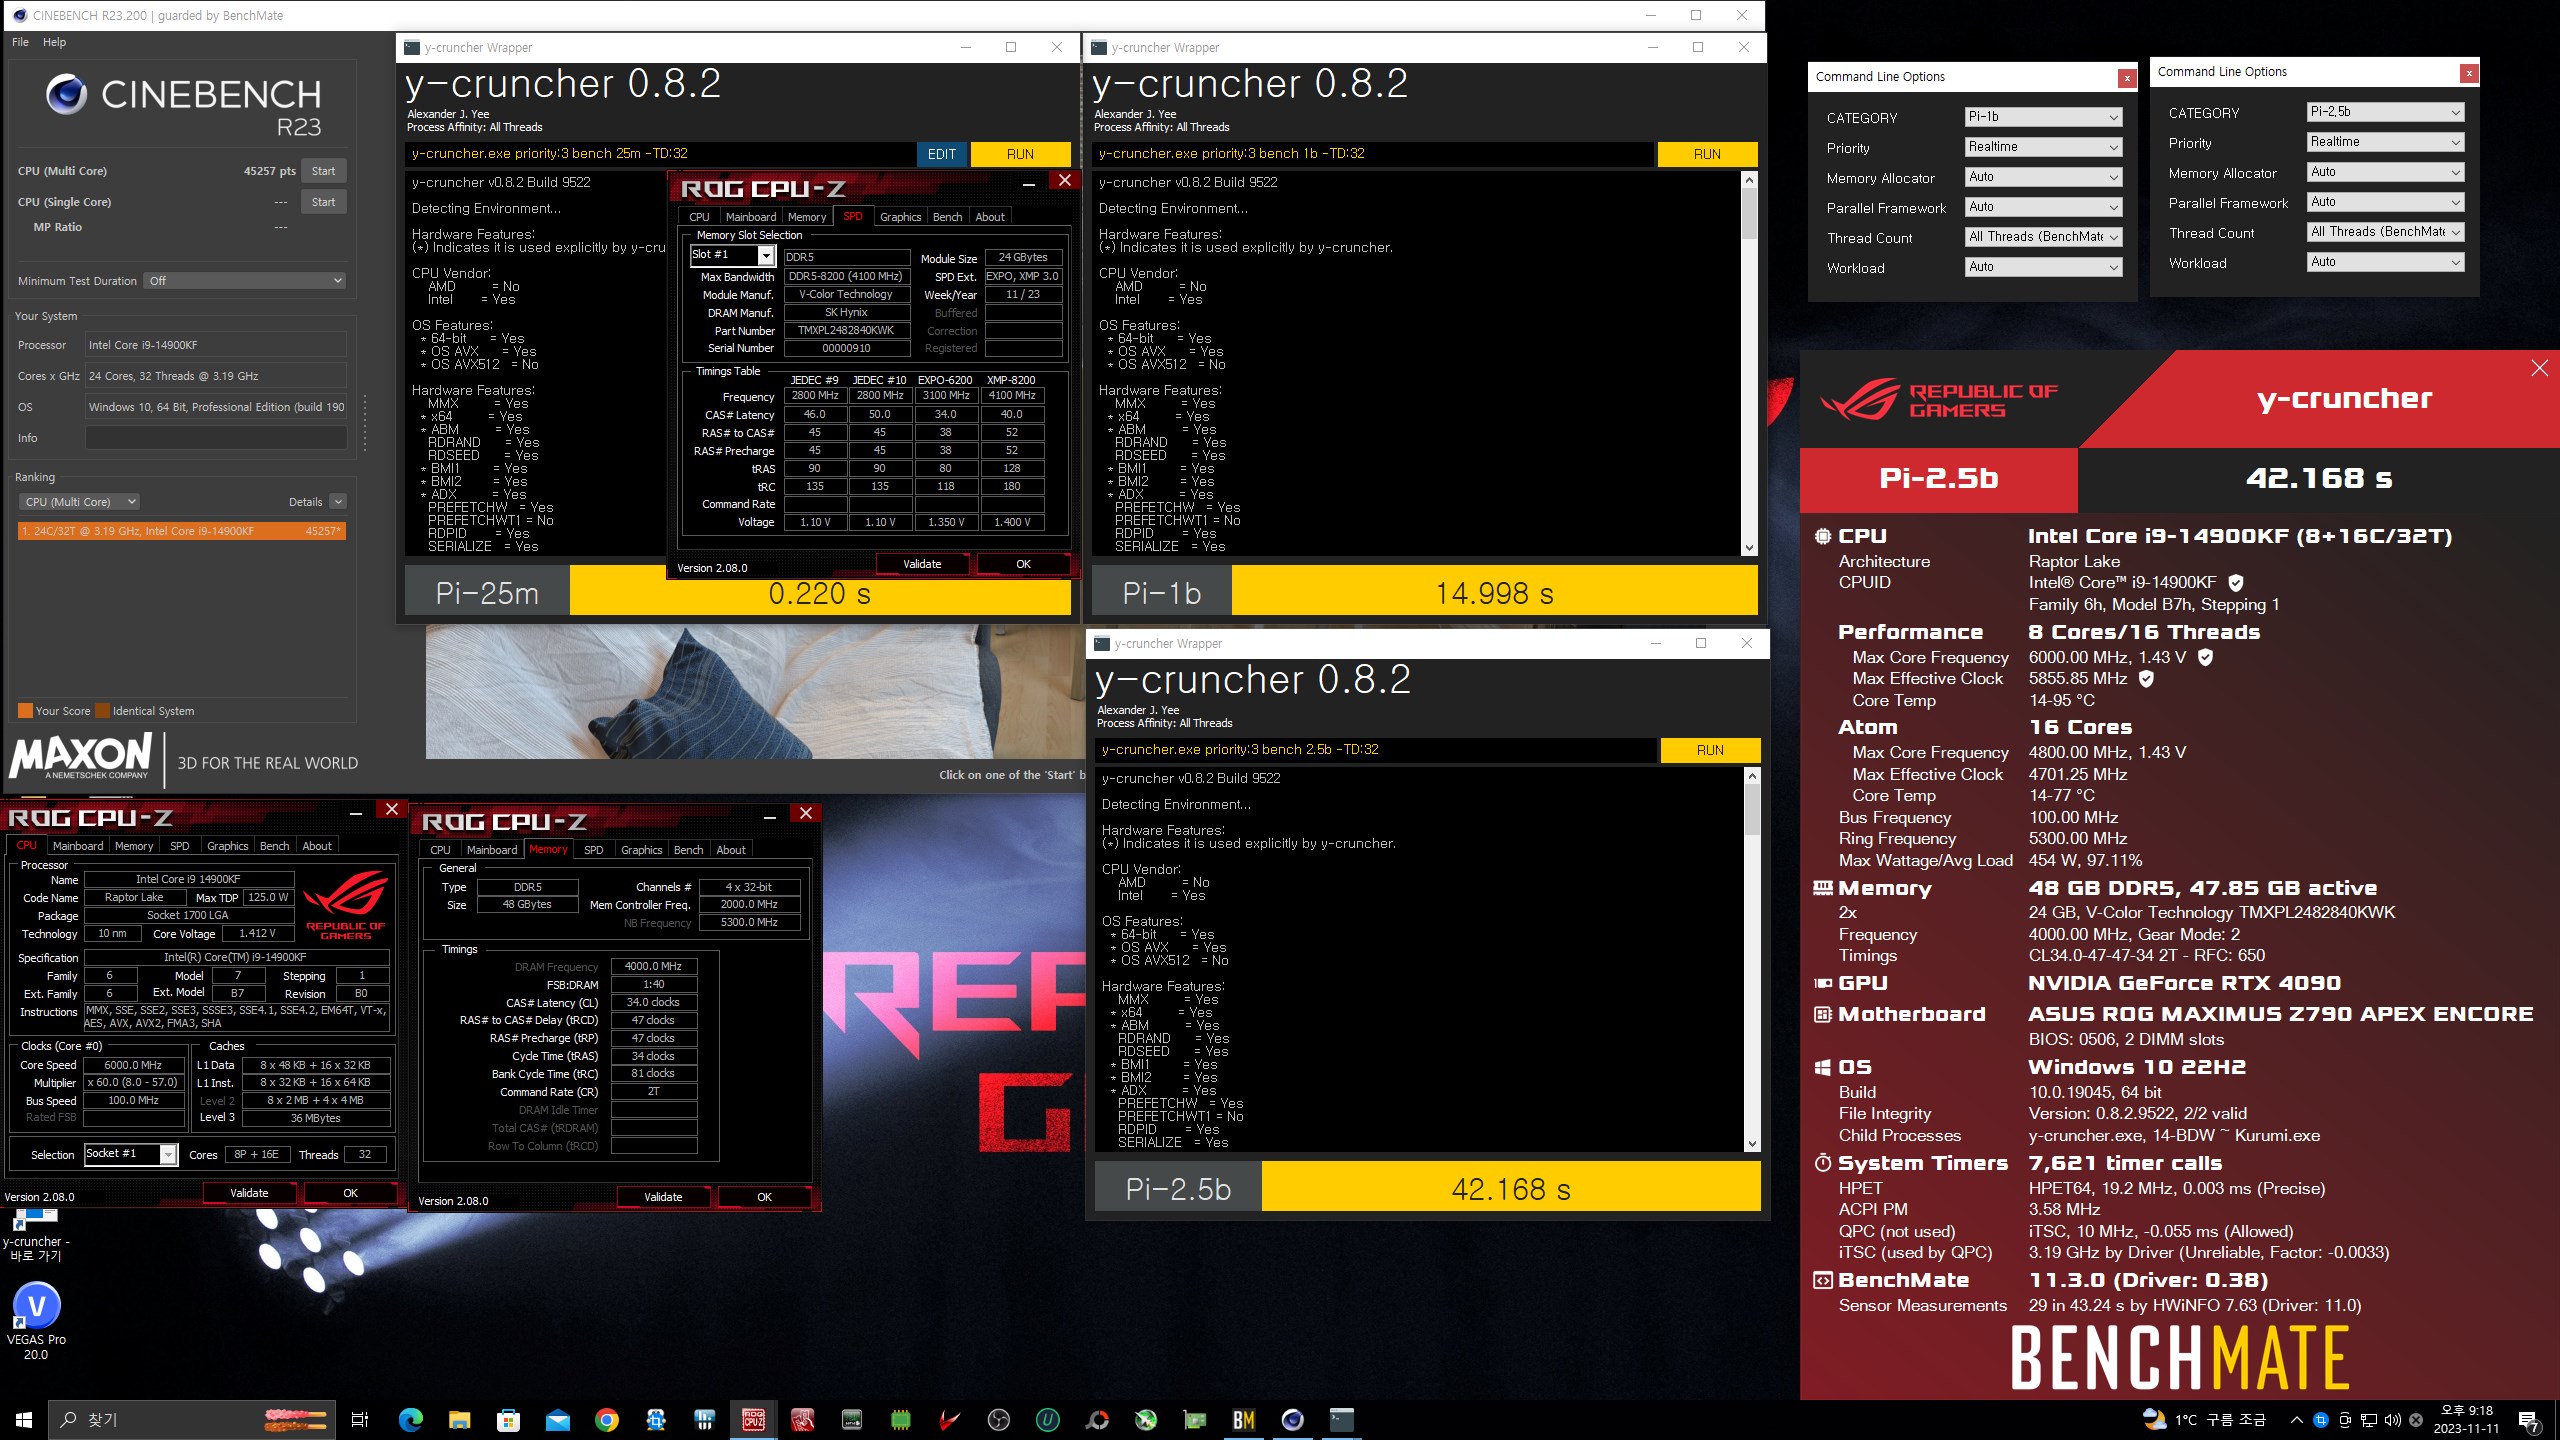Open the OBS Studio taskbar icon
This screenshot has width=2560, height=1440.
[998, 1419]
